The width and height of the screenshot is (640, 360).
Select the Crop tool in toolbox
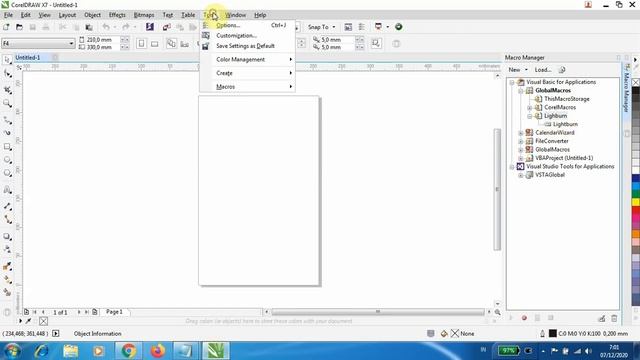click(x=7, y=89)
